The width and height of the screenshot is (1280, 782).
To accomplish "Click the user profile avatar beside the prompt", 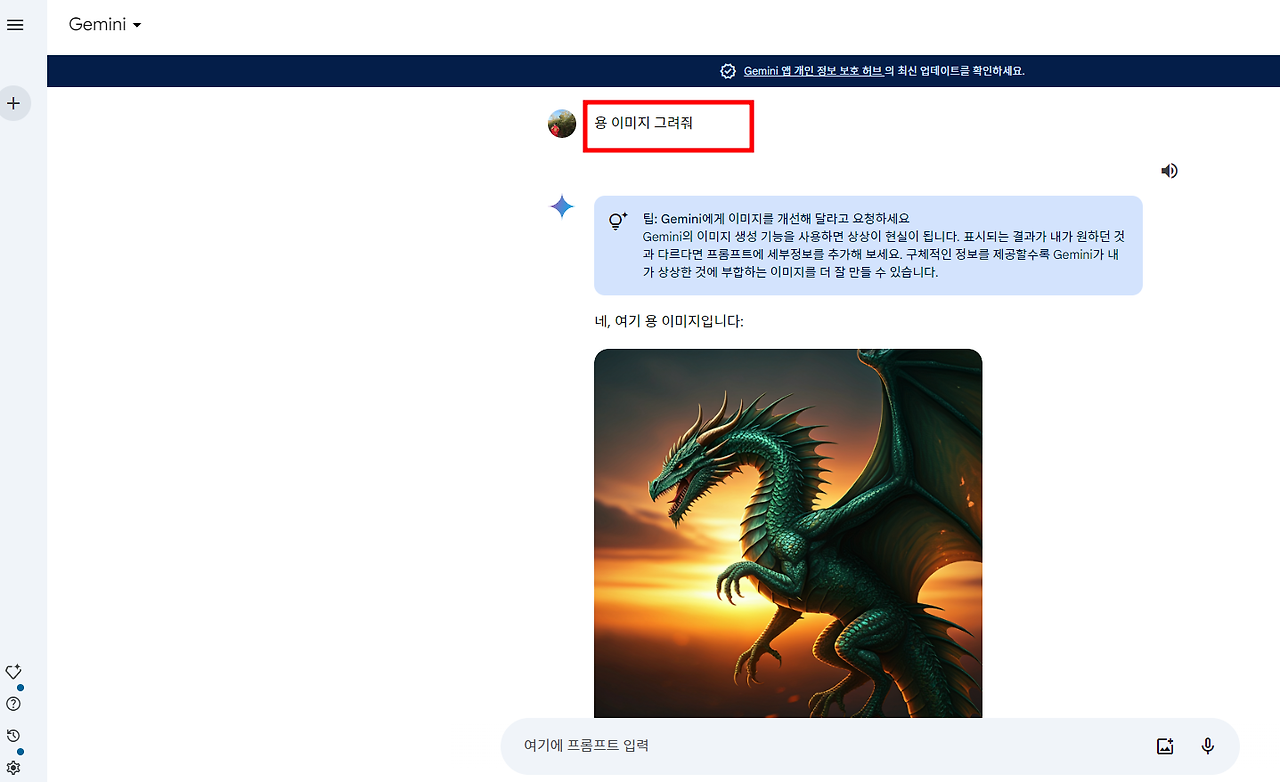I will coord(562,124).
